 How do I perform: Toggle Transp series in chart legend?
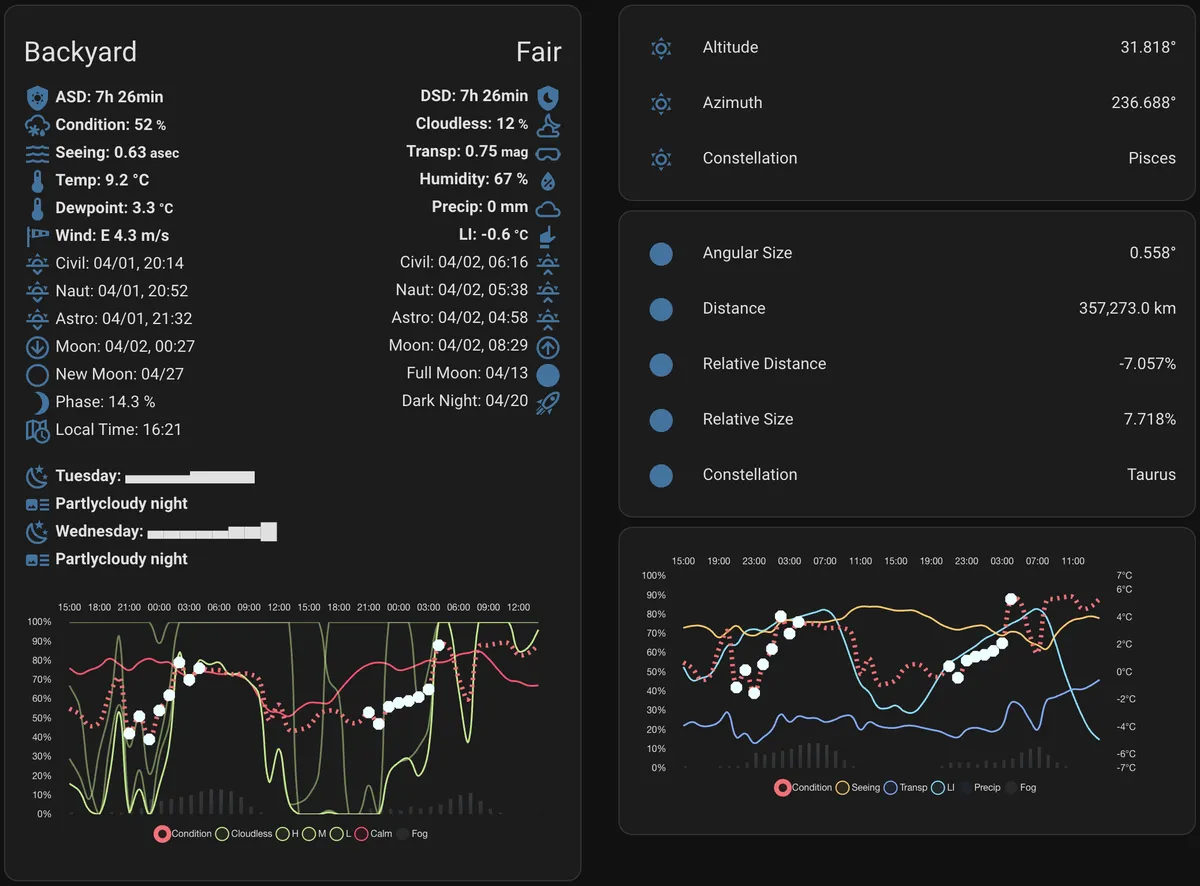(905, 788)
